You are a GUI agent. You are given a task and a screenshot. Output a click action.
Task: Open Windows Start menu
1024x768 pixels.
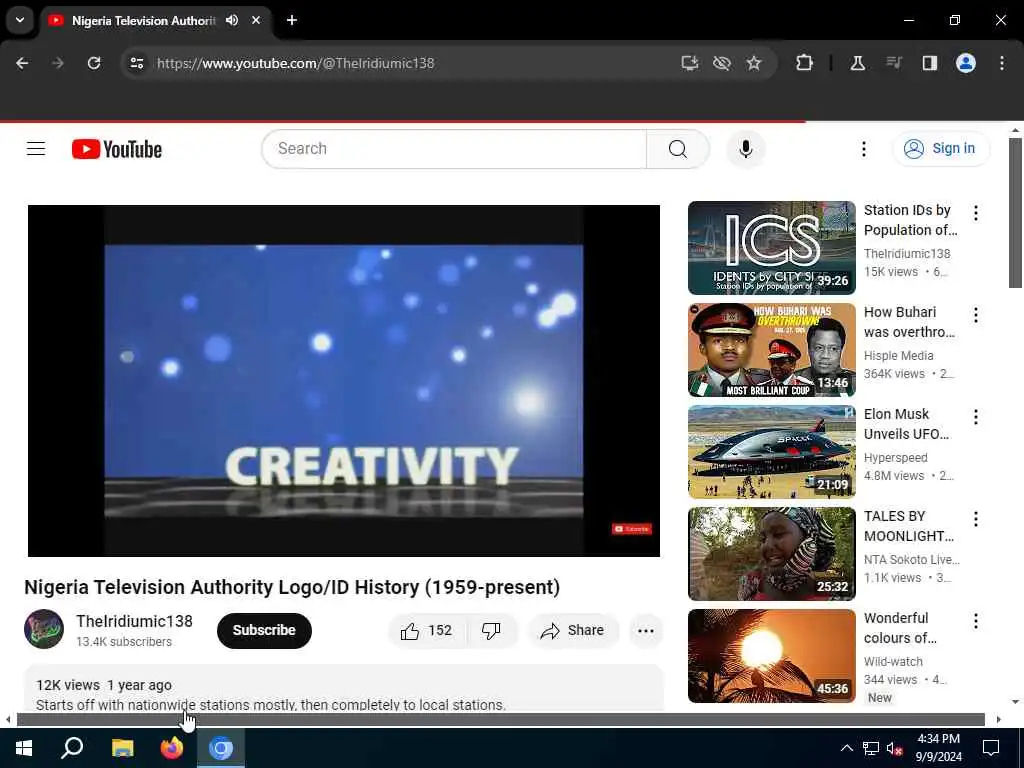(24, 748)
